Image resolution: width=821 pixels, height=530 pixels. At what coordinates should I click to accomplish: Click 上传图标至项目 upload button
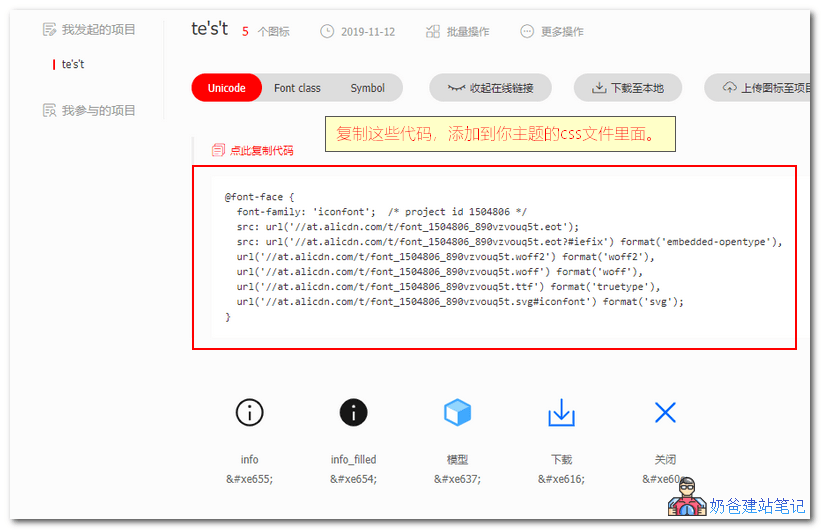coord(758,88)
